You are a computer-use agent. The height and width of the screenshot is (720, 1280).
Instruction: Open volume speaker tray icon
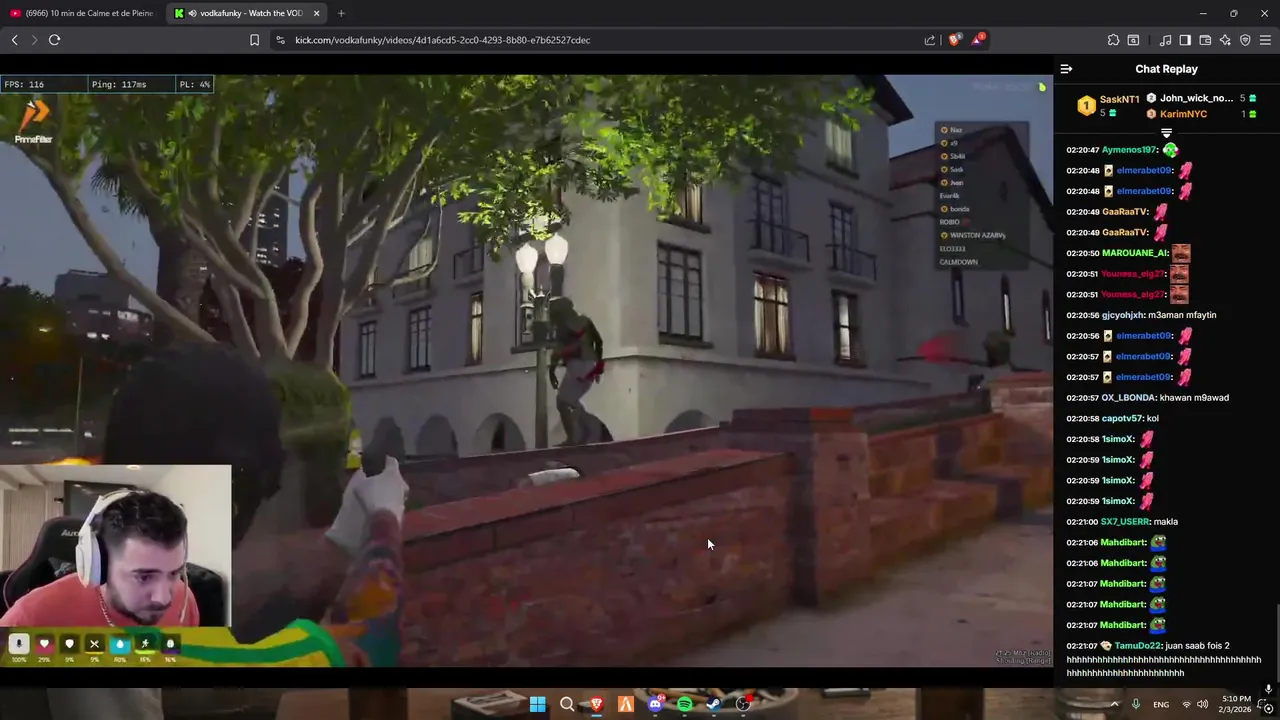[1202, 704]
